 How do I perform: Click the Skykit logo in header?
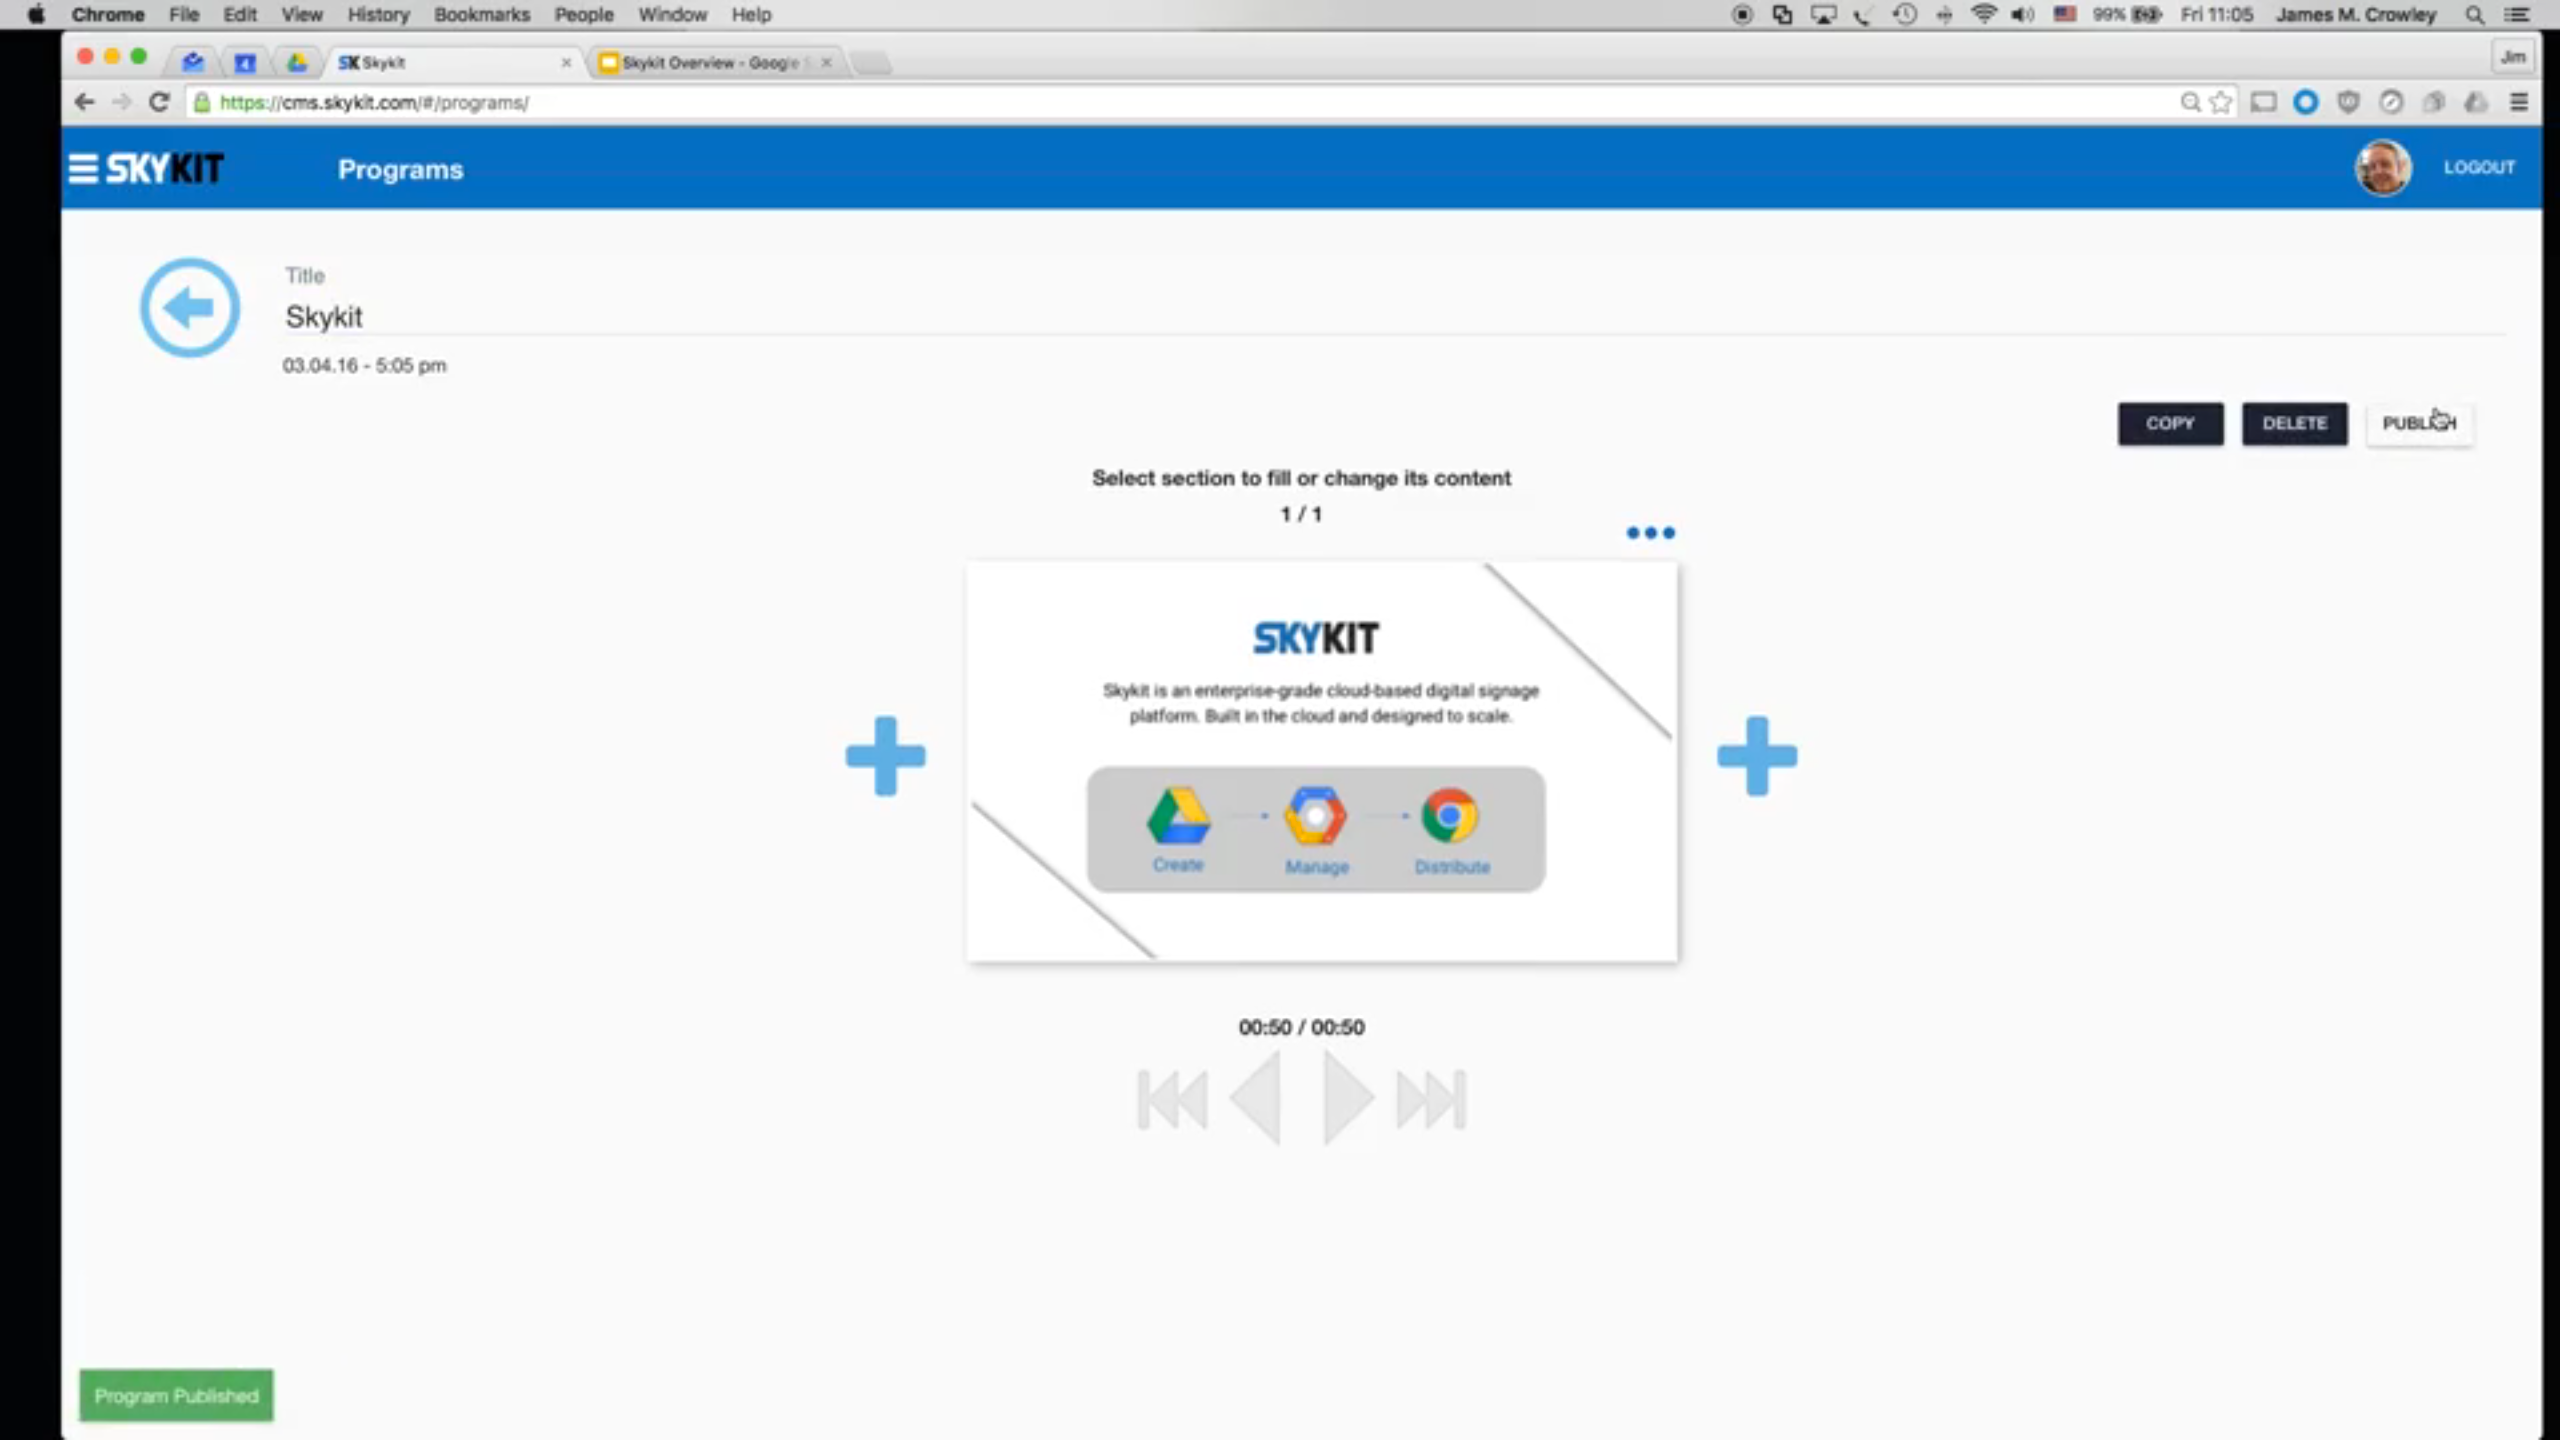click(x=165, y=168)
